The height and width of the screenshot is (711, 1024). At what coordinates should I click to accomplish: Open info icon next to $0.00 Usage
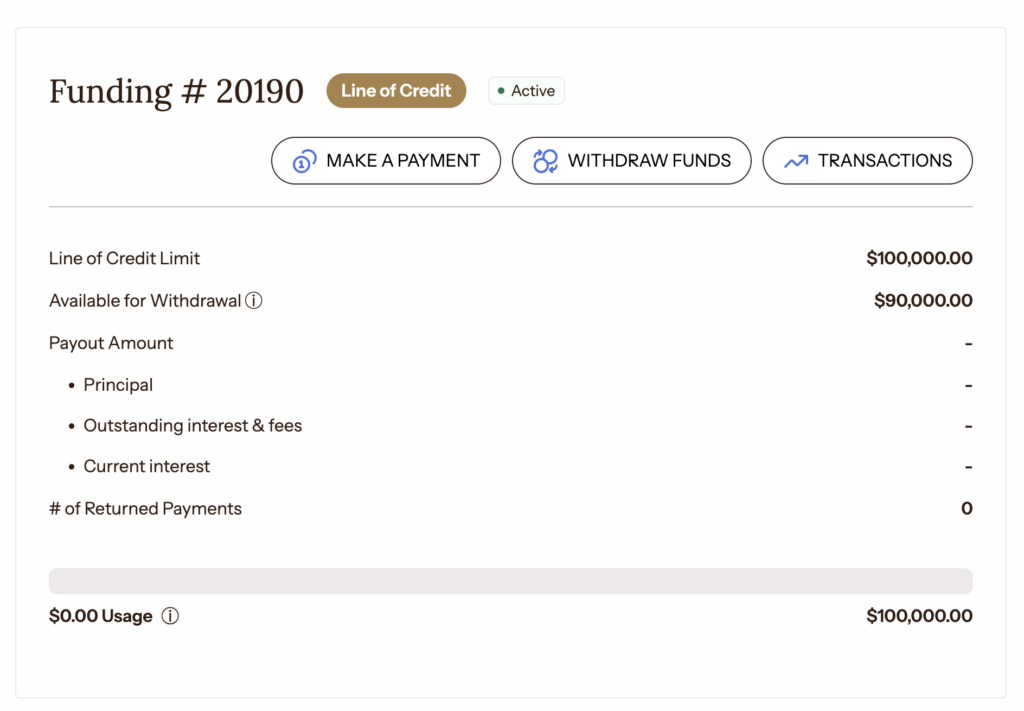[x=170, y=616]
